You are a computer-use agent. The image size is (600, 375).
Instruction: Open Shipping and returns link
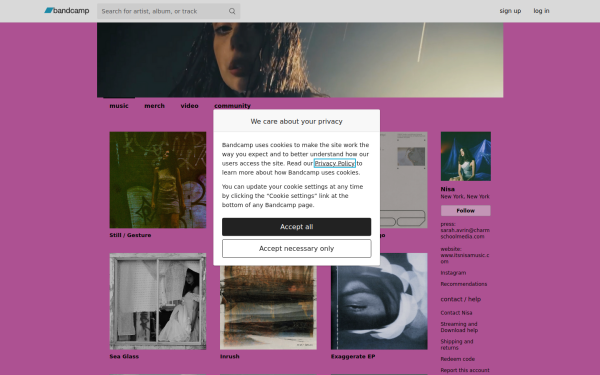(457, 344)
